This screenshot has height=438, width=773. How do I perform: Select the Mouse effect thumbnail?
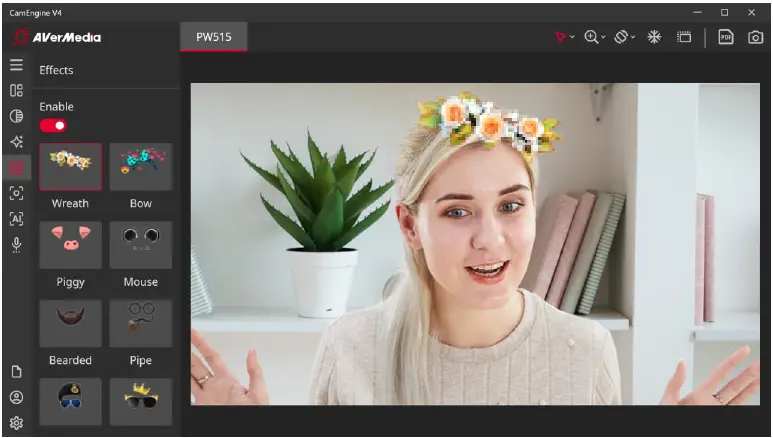coord(141,245)
